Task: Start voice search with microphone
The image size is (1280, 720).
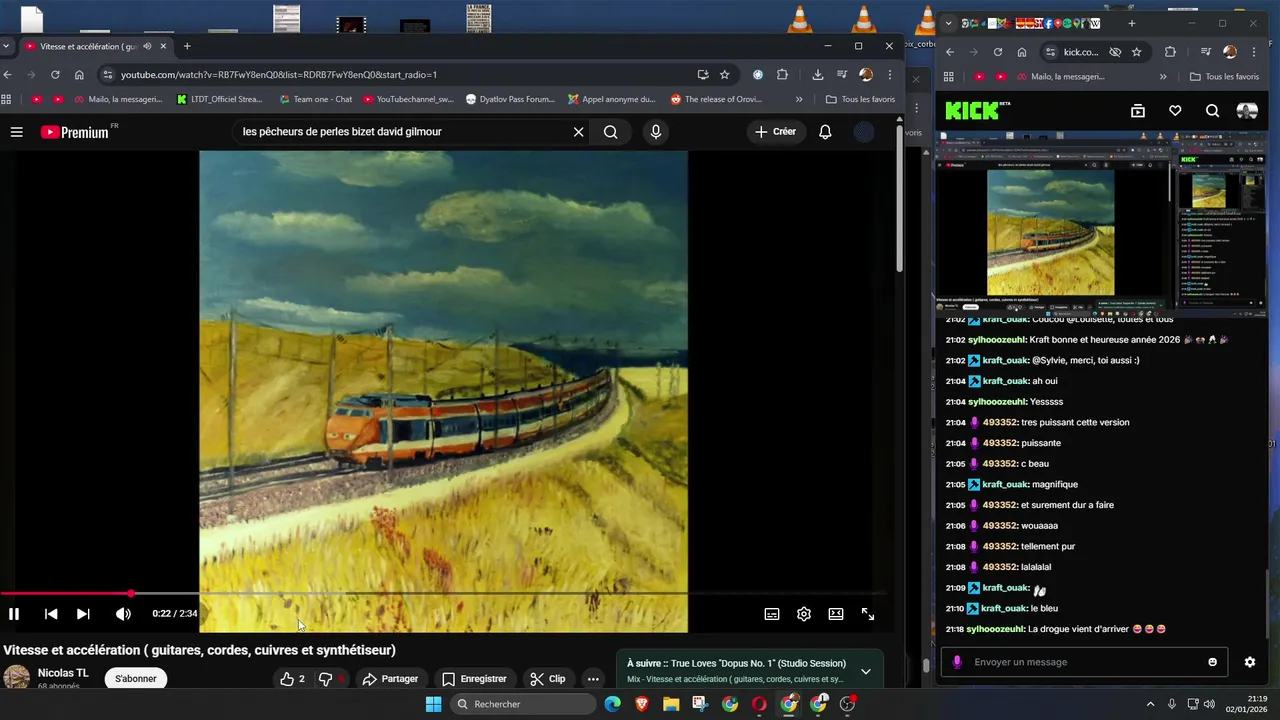Action: (656, 132)
